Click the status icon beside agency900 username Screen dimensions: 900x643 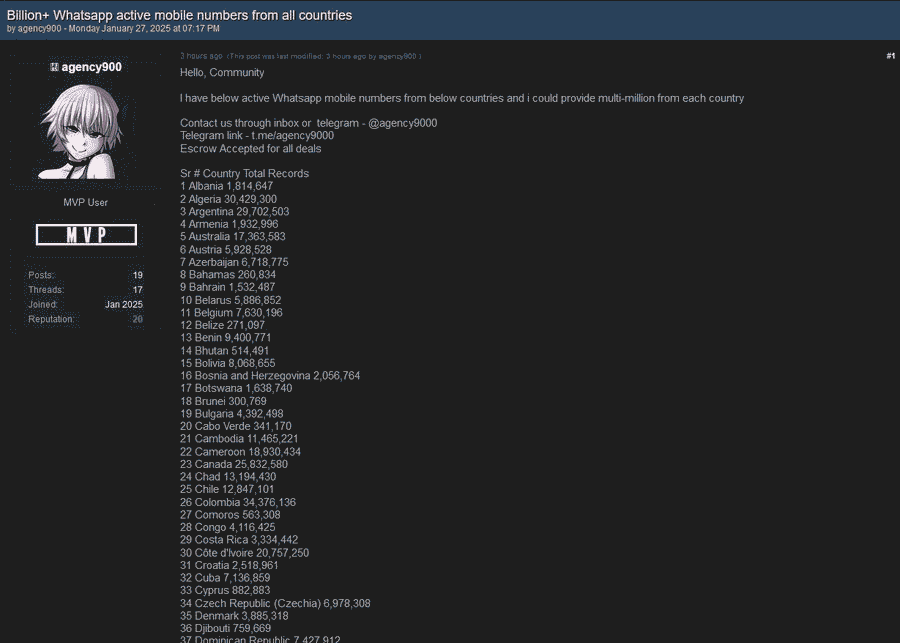(x=54, y=67)
